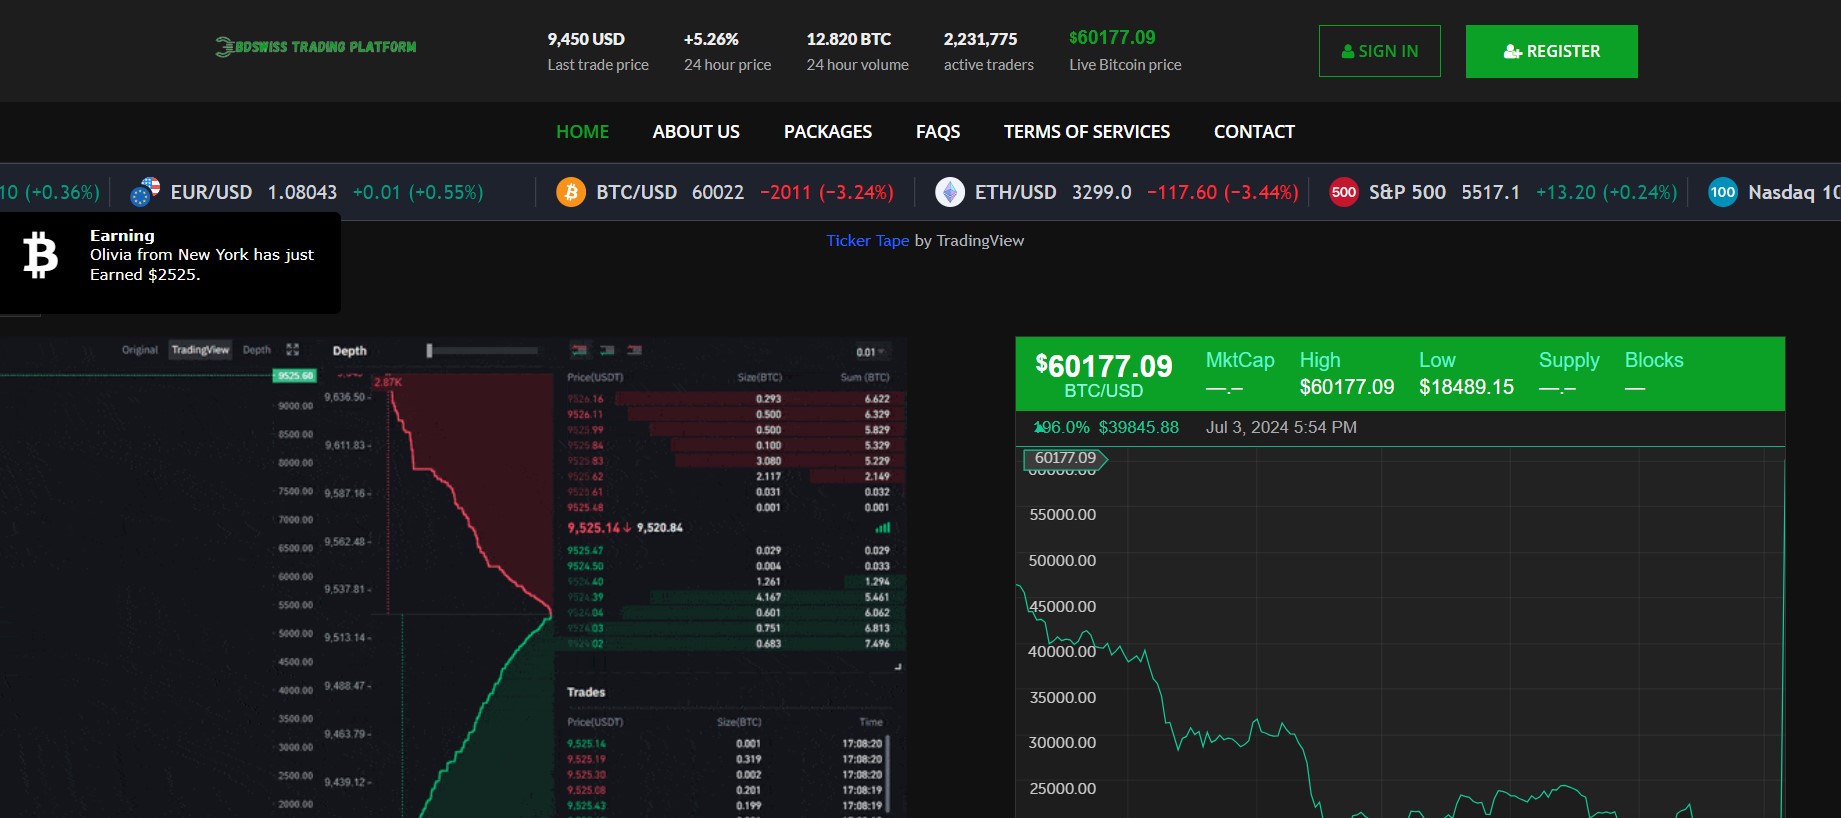The image size is (1841, 818).
Task: Open the CONTACT page
Action: (1254, 132)
